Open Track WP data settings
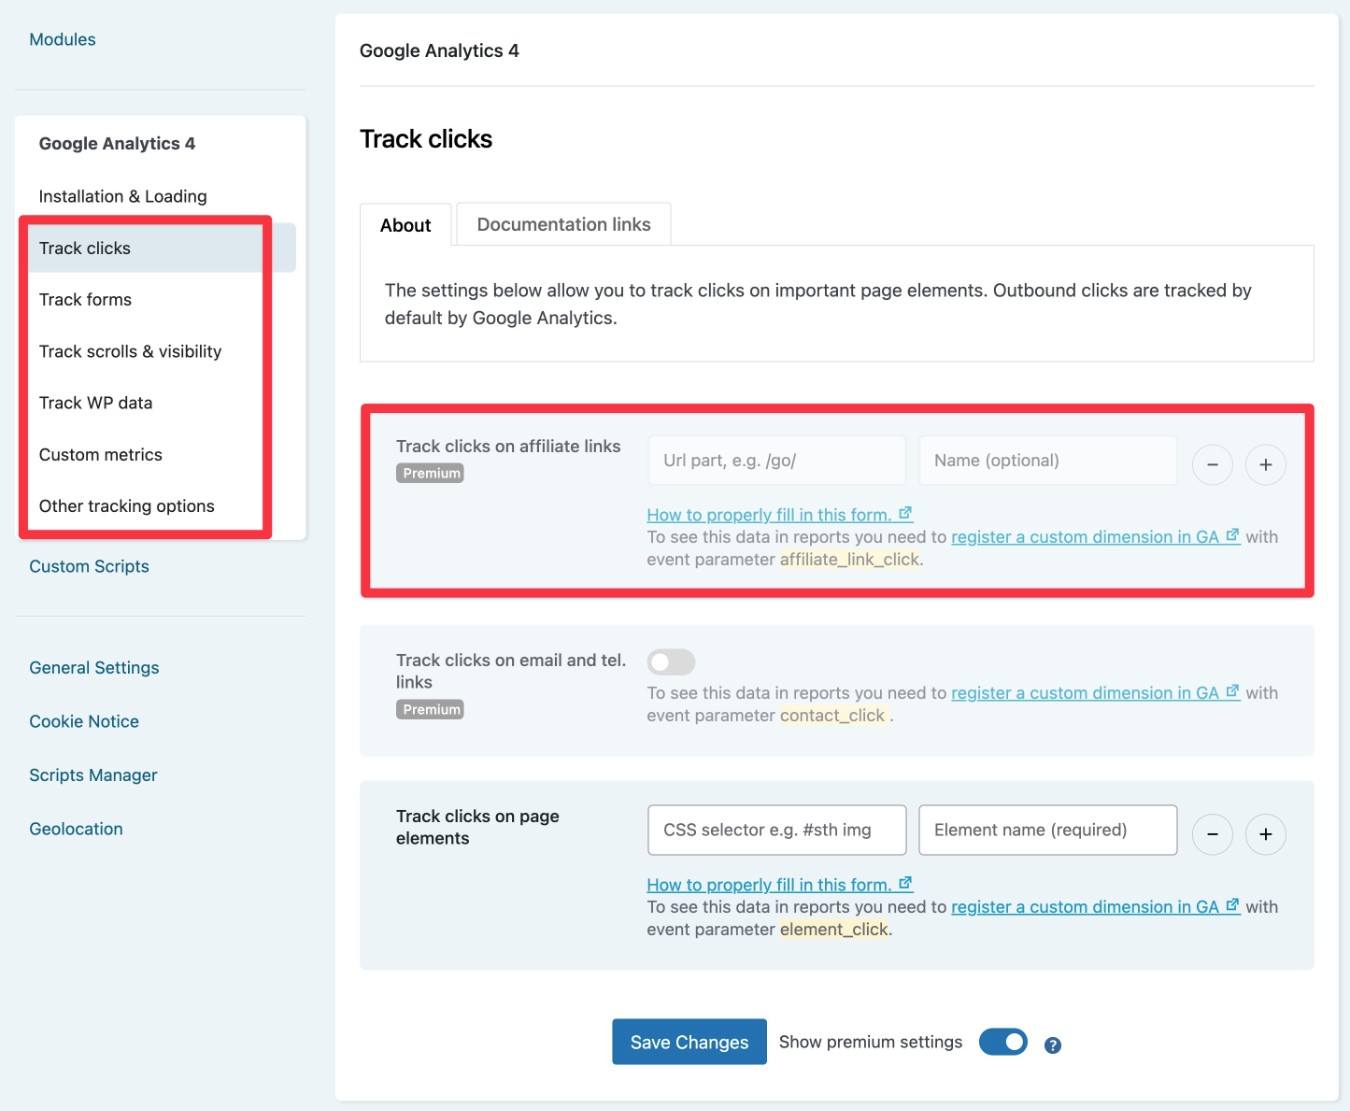This screenshot has height=1111, width=1350. click(96, 403)
